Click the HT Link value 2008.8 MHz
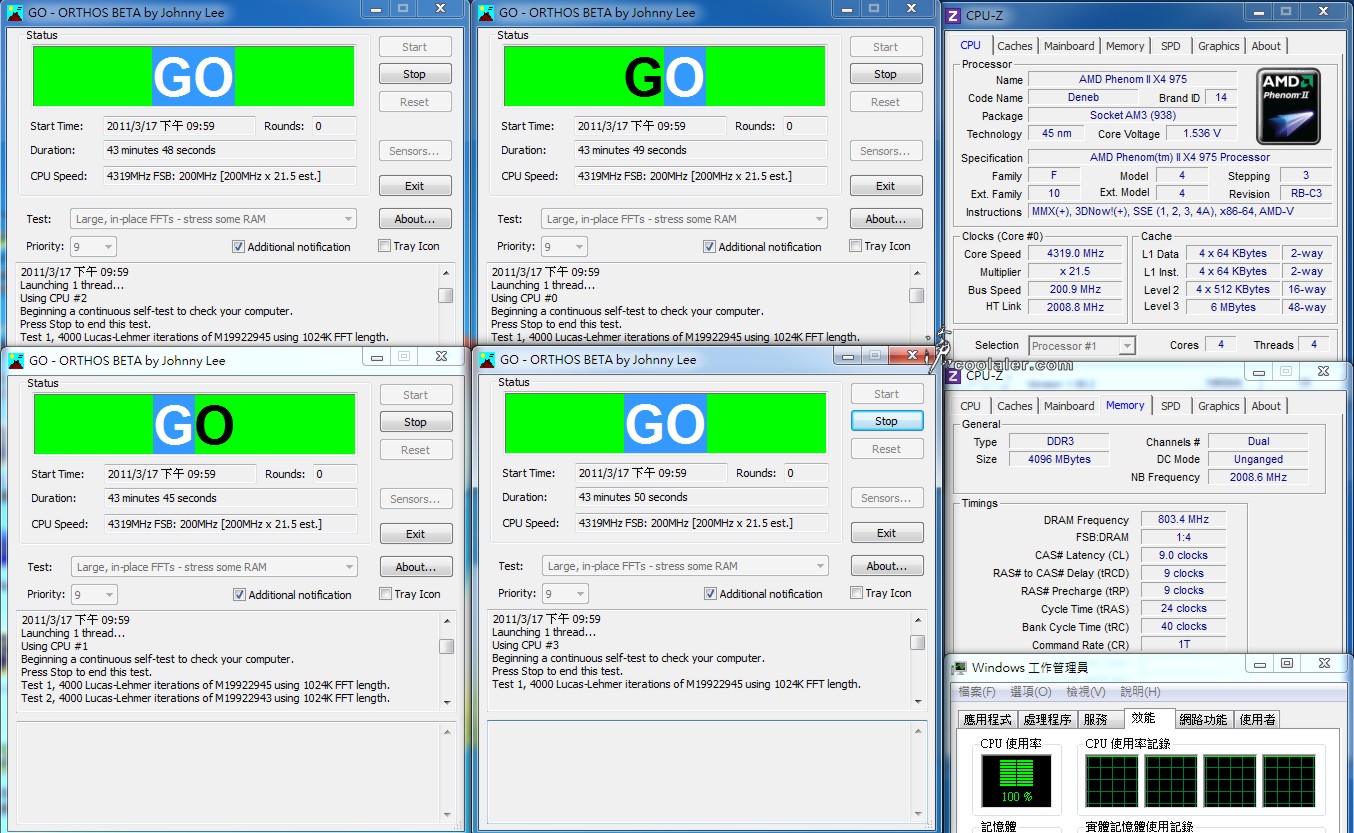 [x=1076, y=307]
